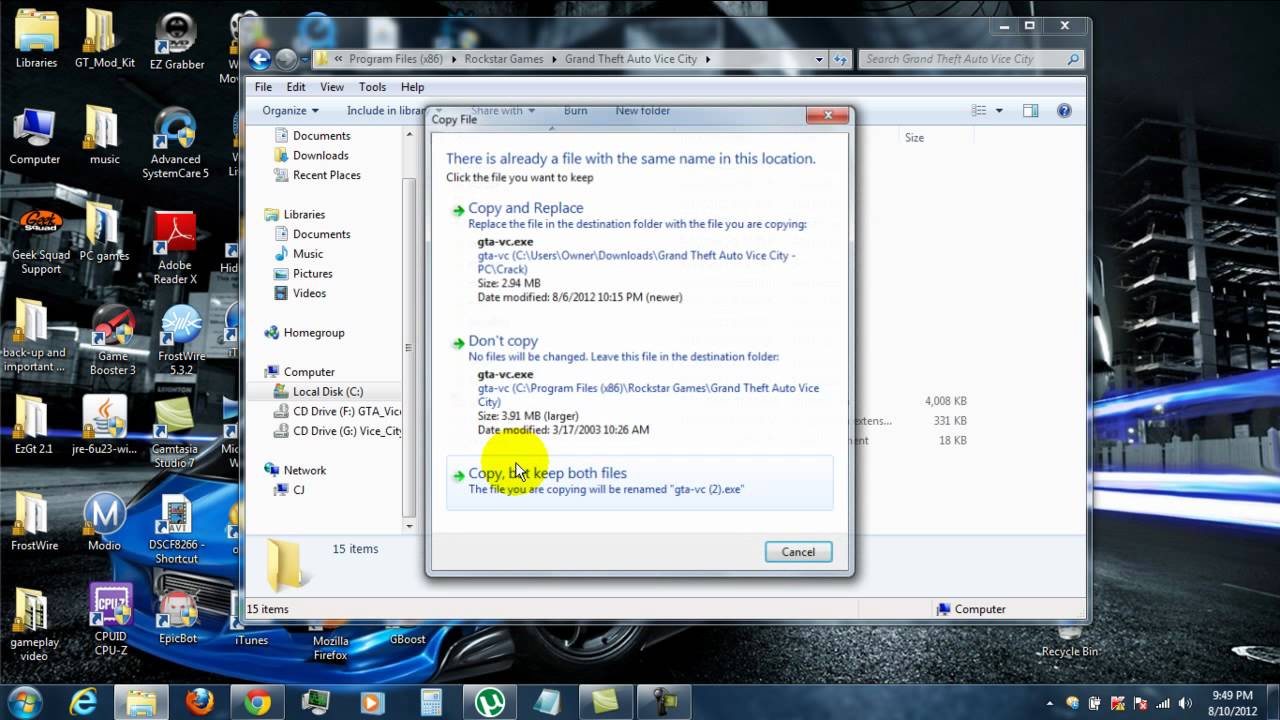Refresh the Explorer folder view
Image resolution: width=1280 pixels, height=720 pixels.
[840, 59]
